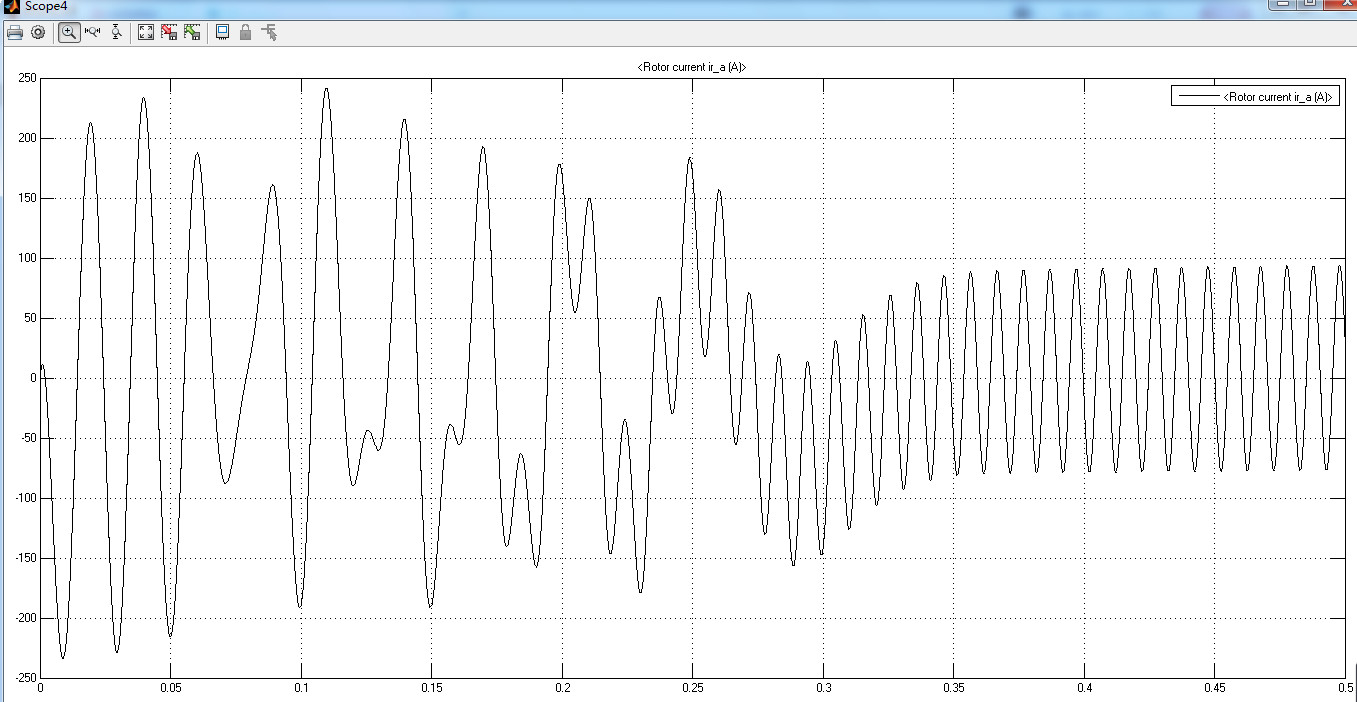Screen dimensions: 1357x702
Task: Click the '0.05' x-axis tick label
Action: [x=170, y=689]
